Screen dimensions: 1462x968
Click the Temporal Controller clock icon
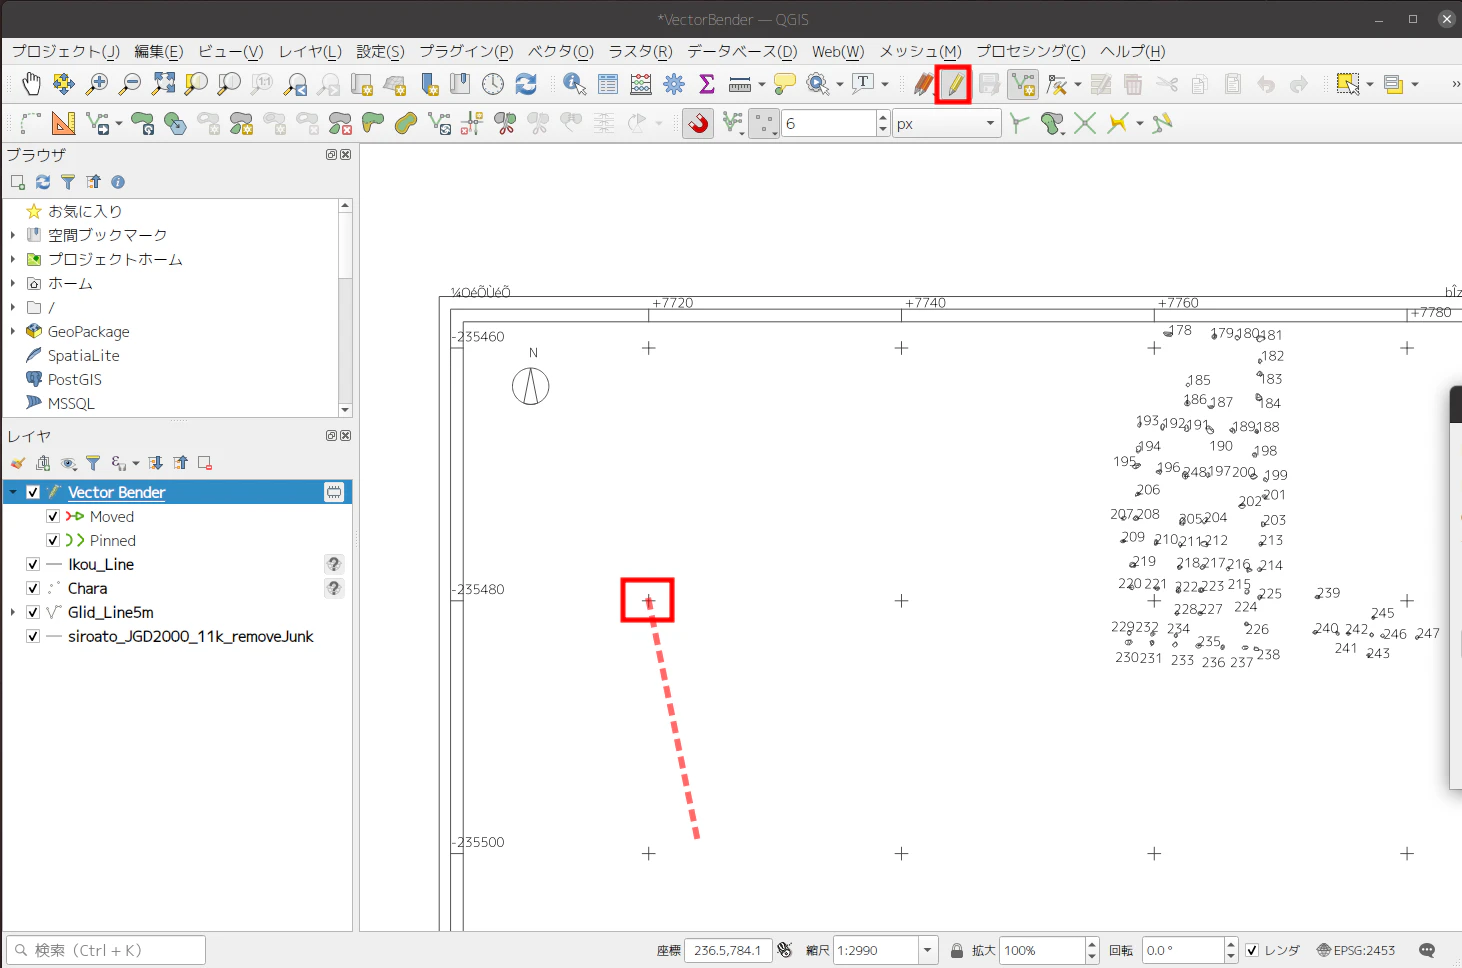[x=493, y=84]
